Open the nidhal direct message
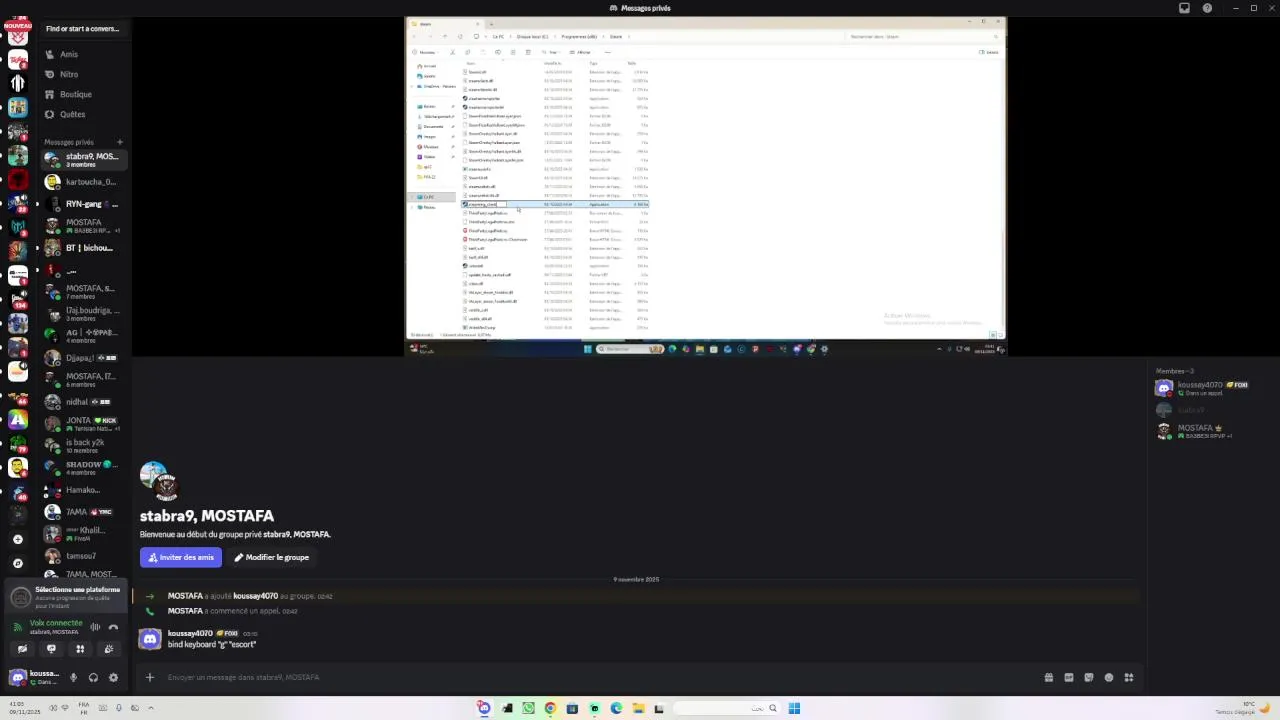1280x720 pixels. (x=84, y=402)
